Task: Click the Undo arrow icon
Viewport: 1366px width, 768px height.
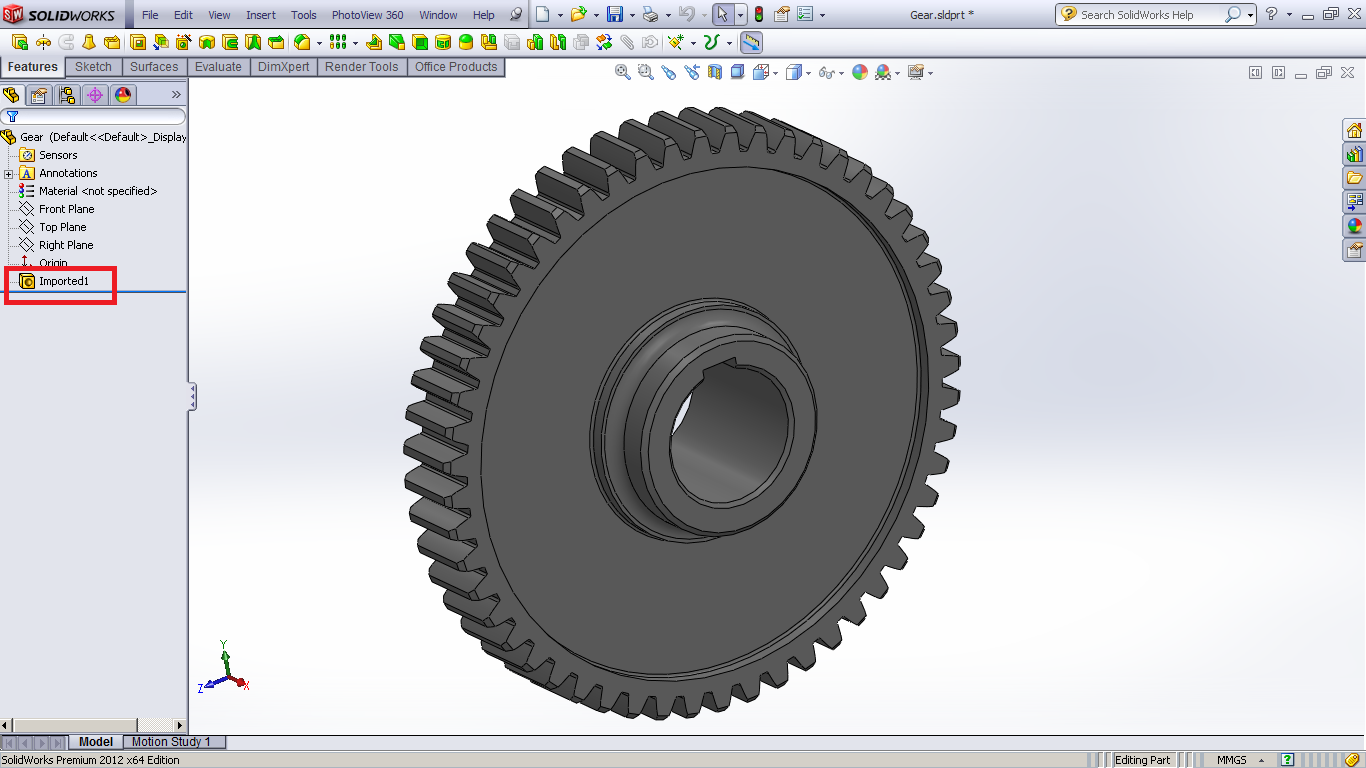Action: [x=686, y=15]
